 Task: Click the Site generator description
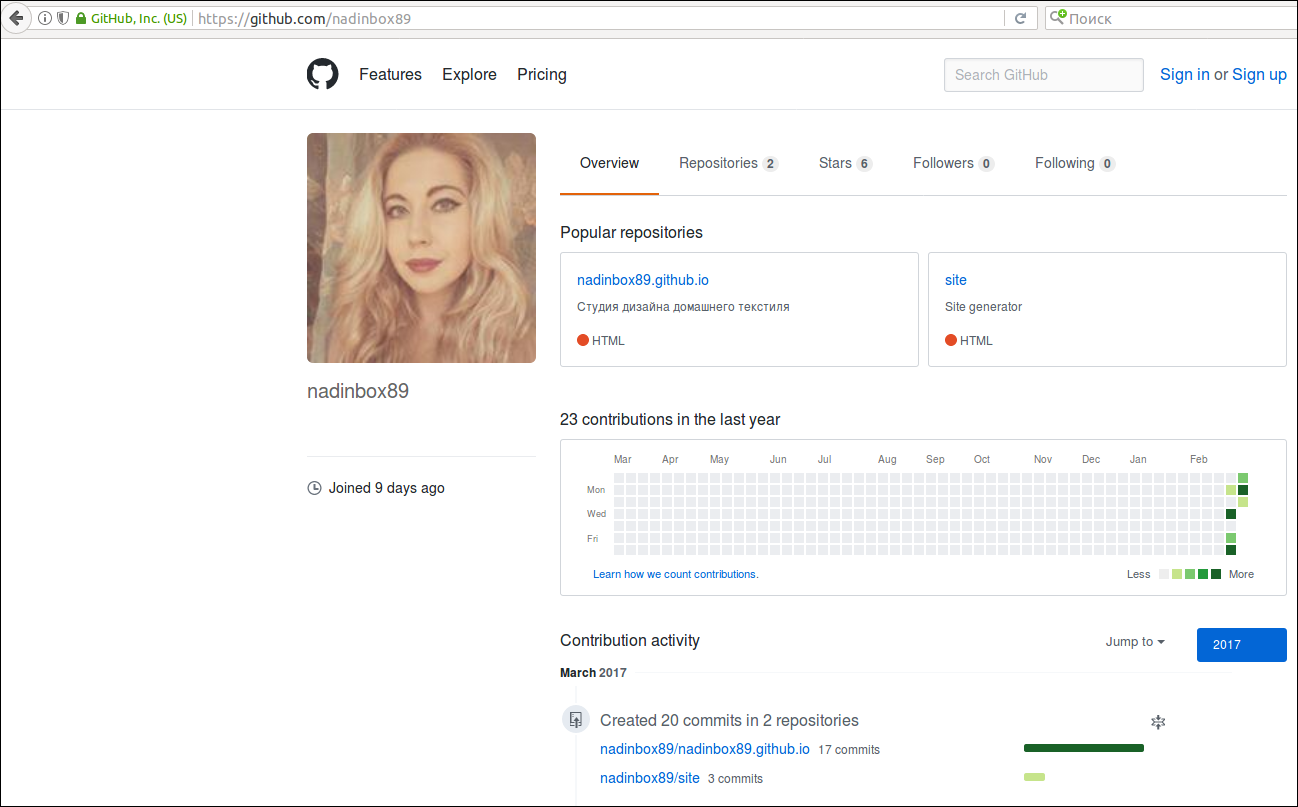click(x=983, y=307)
